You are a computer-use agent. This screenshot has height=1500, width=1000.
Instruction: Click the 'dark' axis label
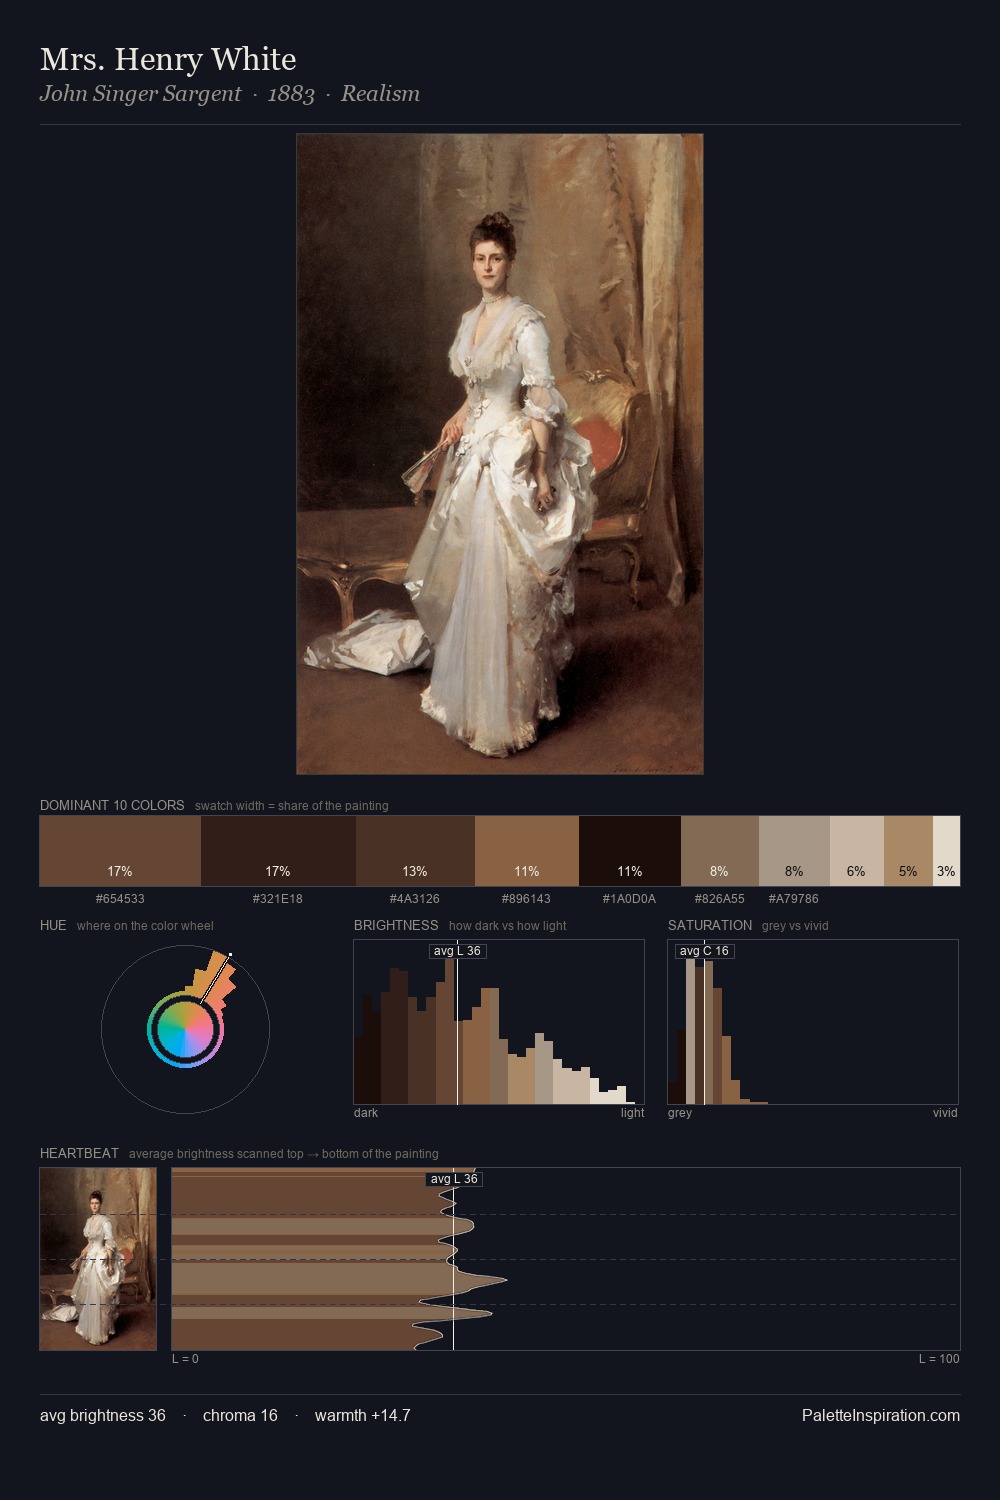[366, 1113]
